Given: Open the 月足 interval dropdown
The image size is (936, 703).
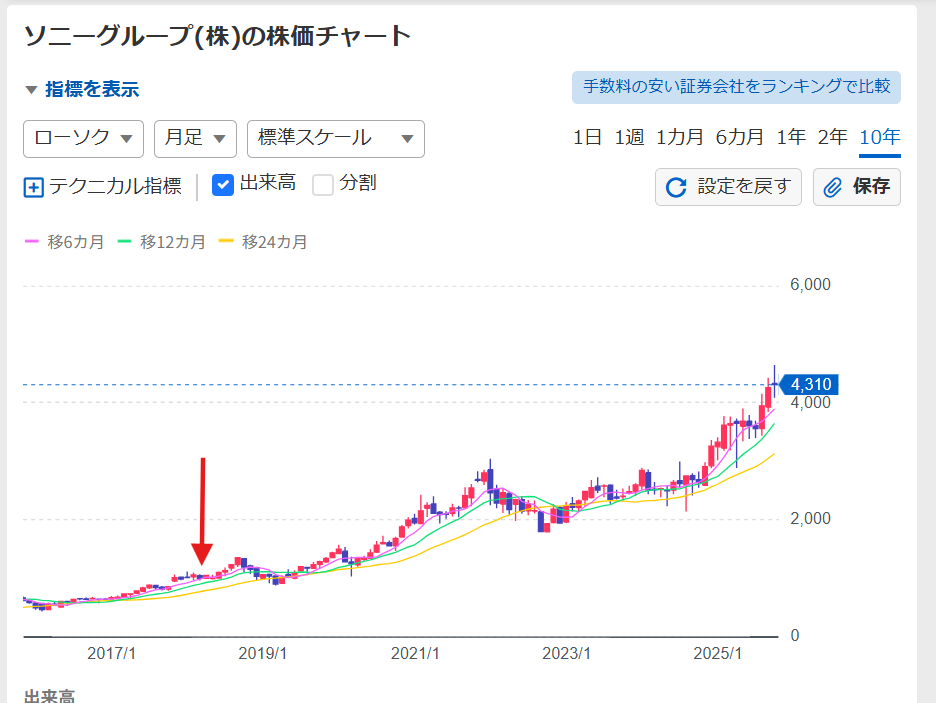Looking at the screenshot, I should click(195, 139).
